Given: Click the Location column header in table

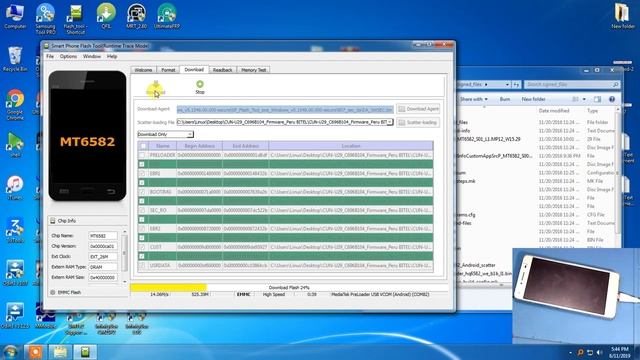Looking at the screenshot, I should pos(351,146).
